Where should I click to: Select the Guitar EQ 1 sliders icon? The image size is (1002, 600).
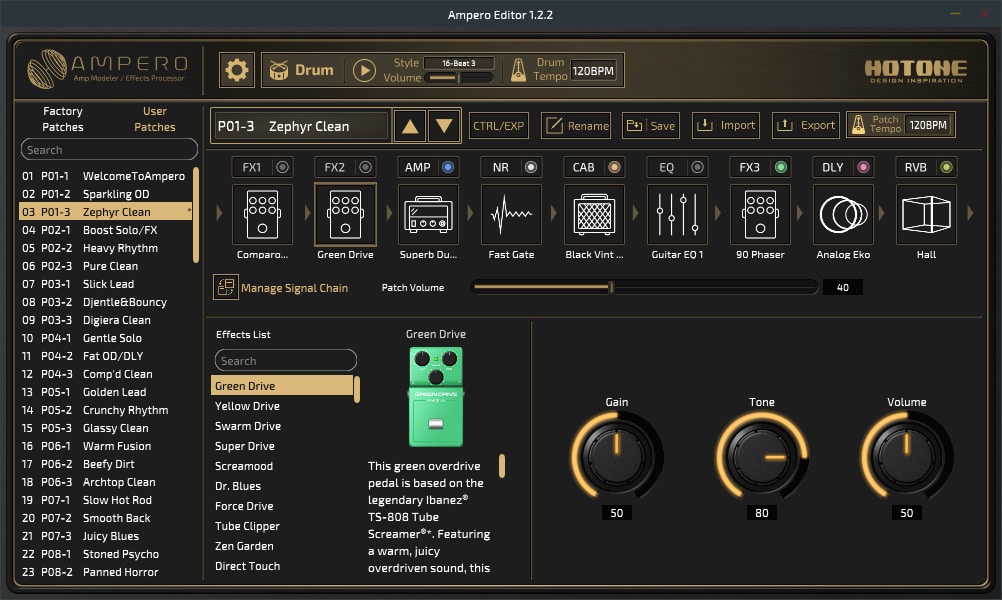click(x=677, y=215)
